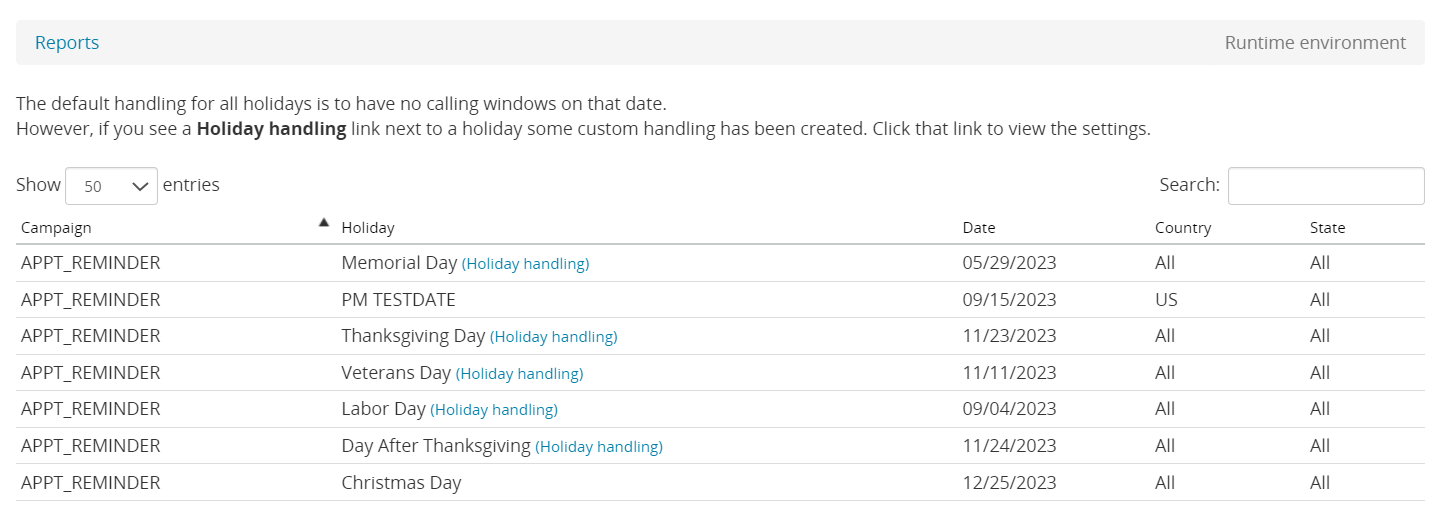
Task: Click the 05/29/2023 date cell
Action: point(1009,263)
